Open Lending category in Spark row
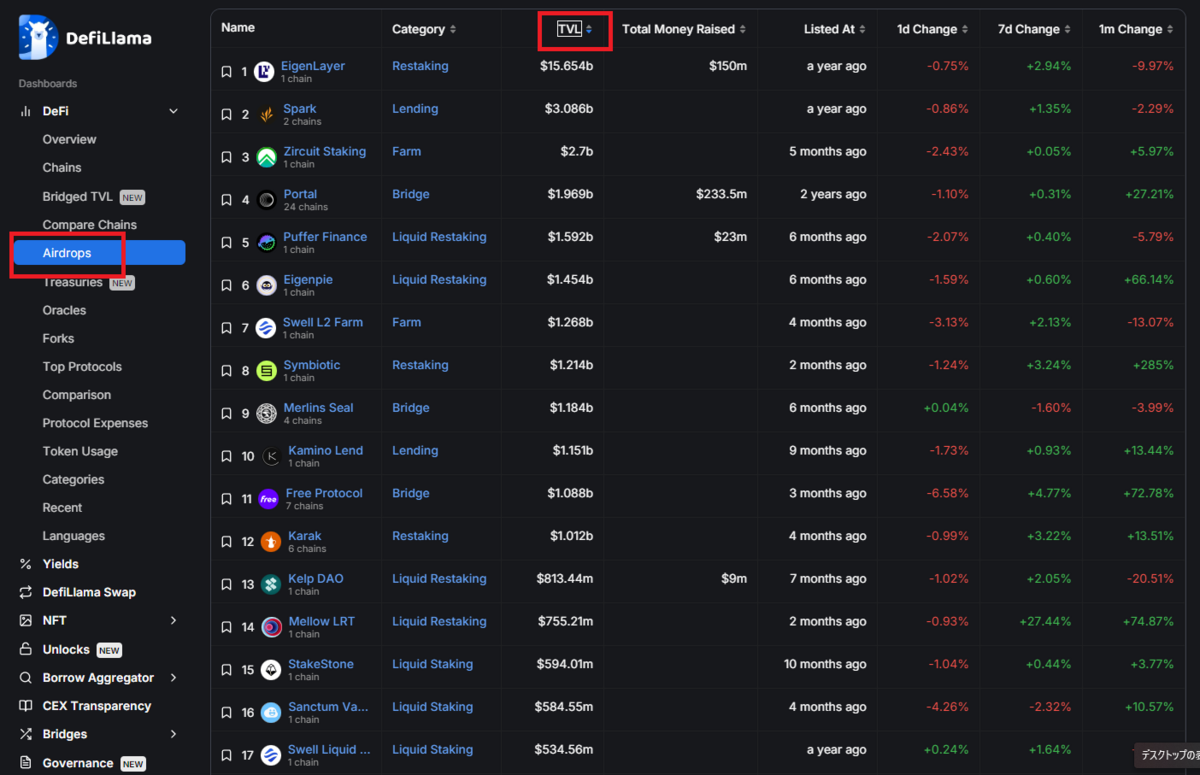Viewport: 1200px width, 775px height. tap(415, 109)
